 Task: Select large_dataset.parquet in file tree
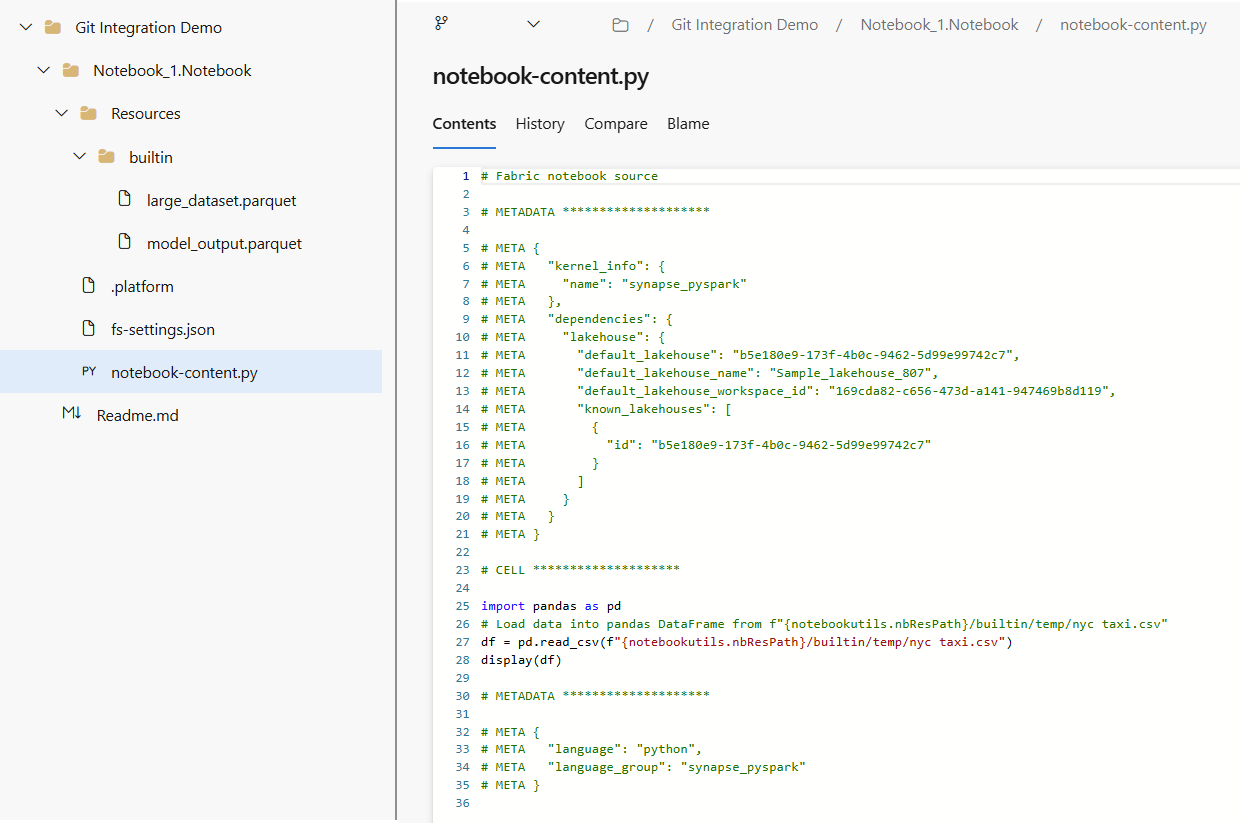[221, 200]
